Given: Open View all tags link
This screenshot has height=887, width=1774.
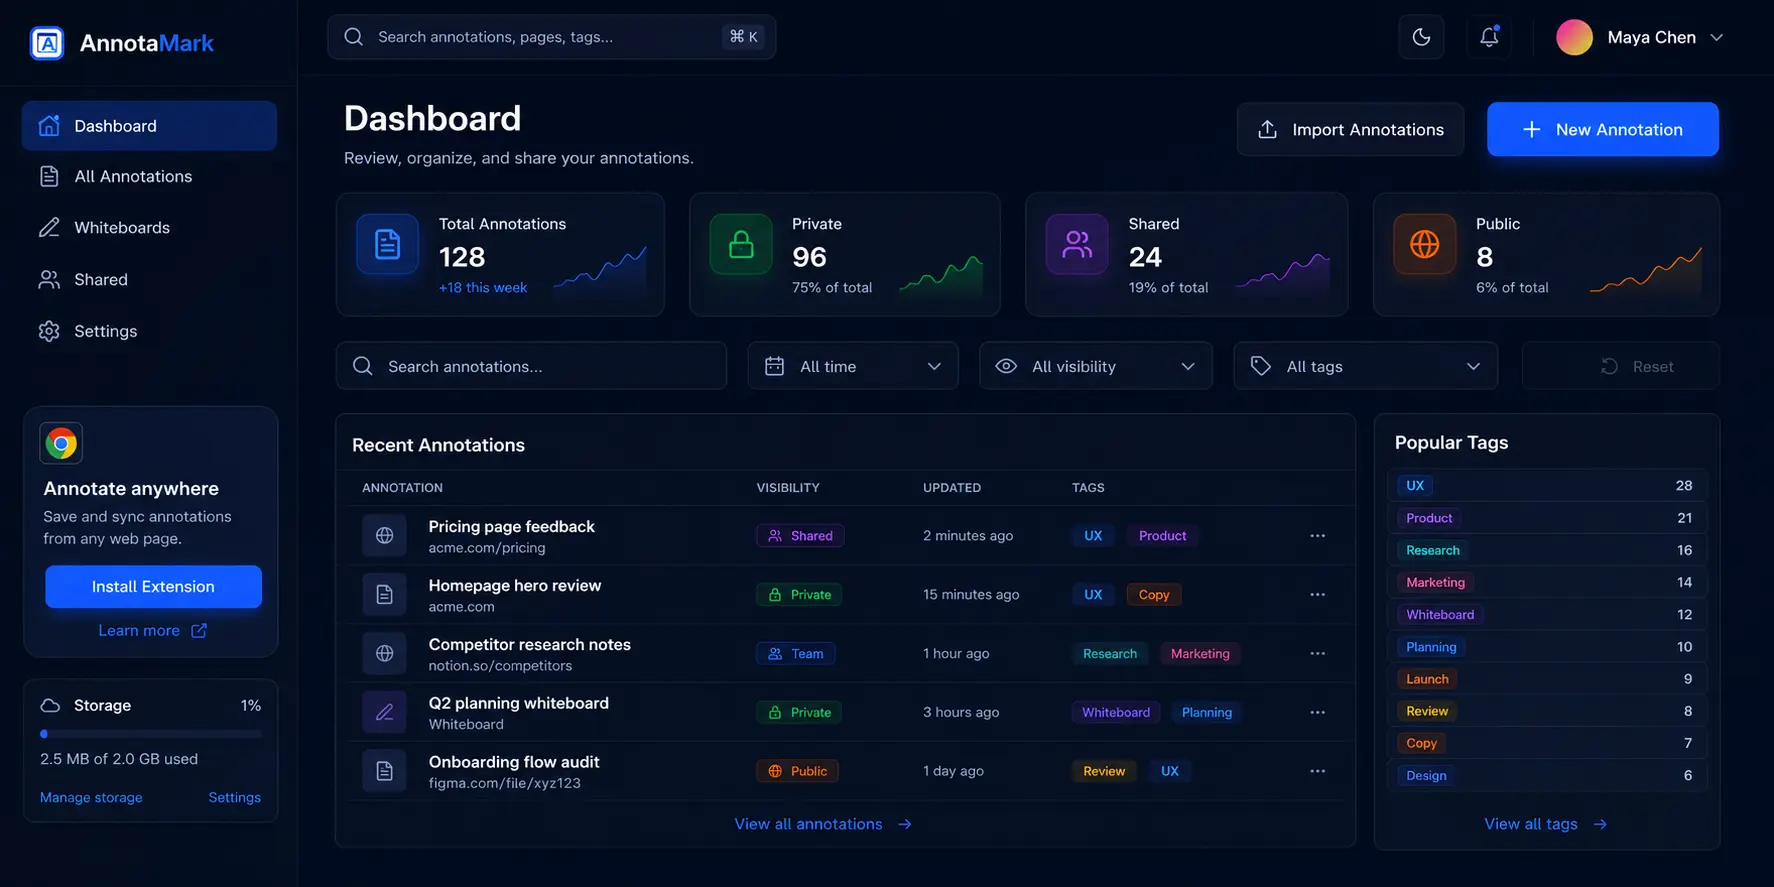Looking at the screenshot, I should click(1546, 824).
